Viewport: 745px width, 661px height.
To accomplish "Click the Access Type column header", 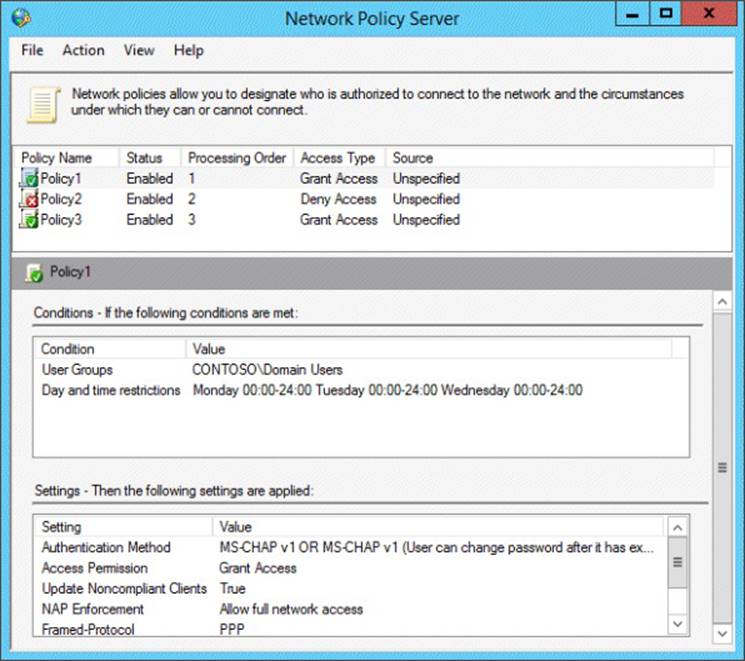I will coord(338,158).
